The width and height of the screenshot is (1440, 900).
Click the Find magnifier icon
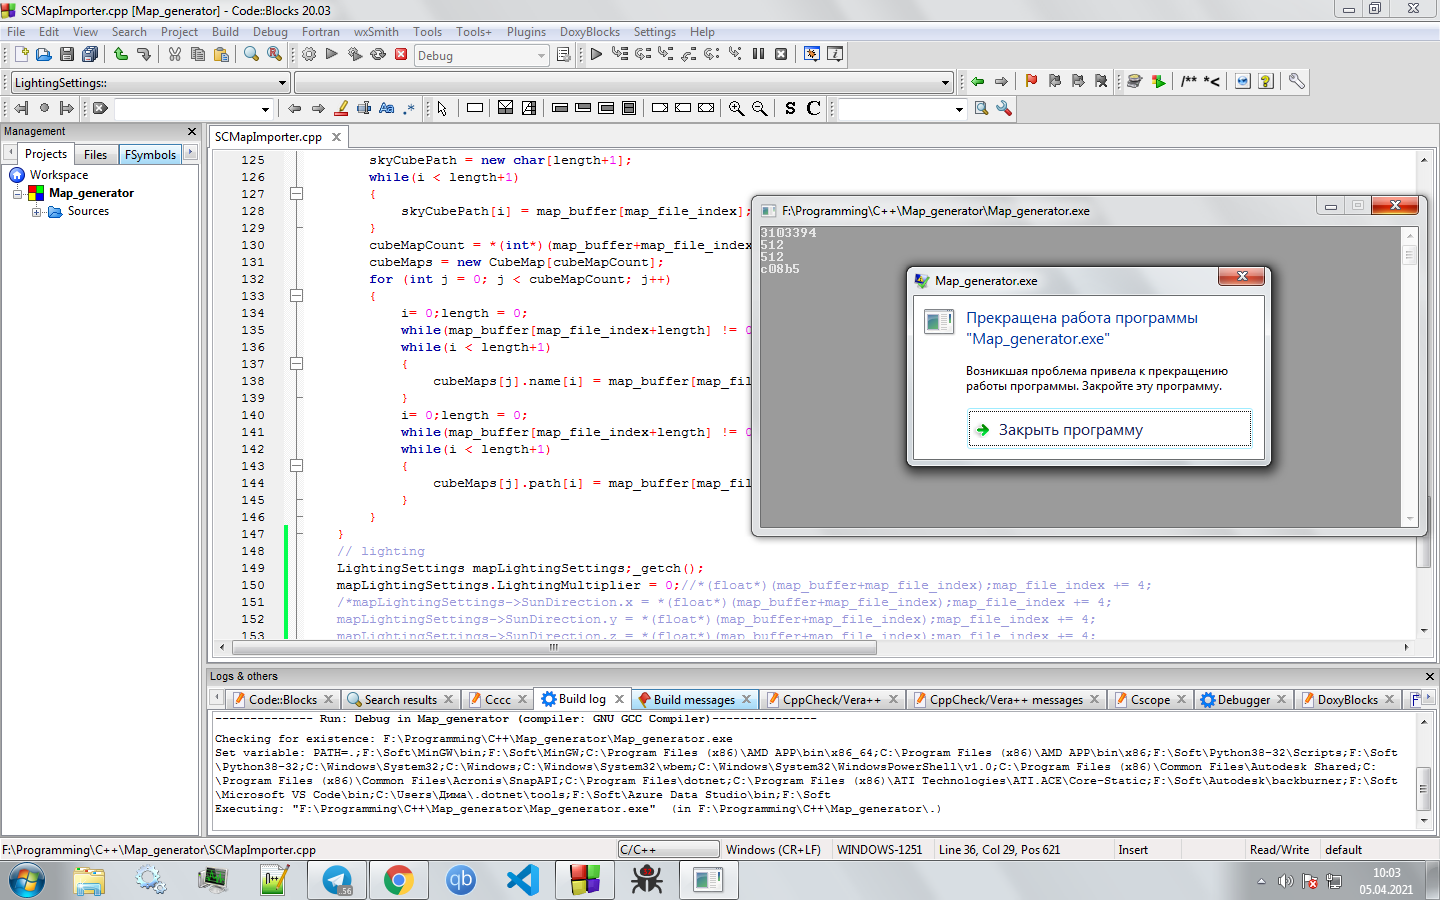tap(252, 55)
